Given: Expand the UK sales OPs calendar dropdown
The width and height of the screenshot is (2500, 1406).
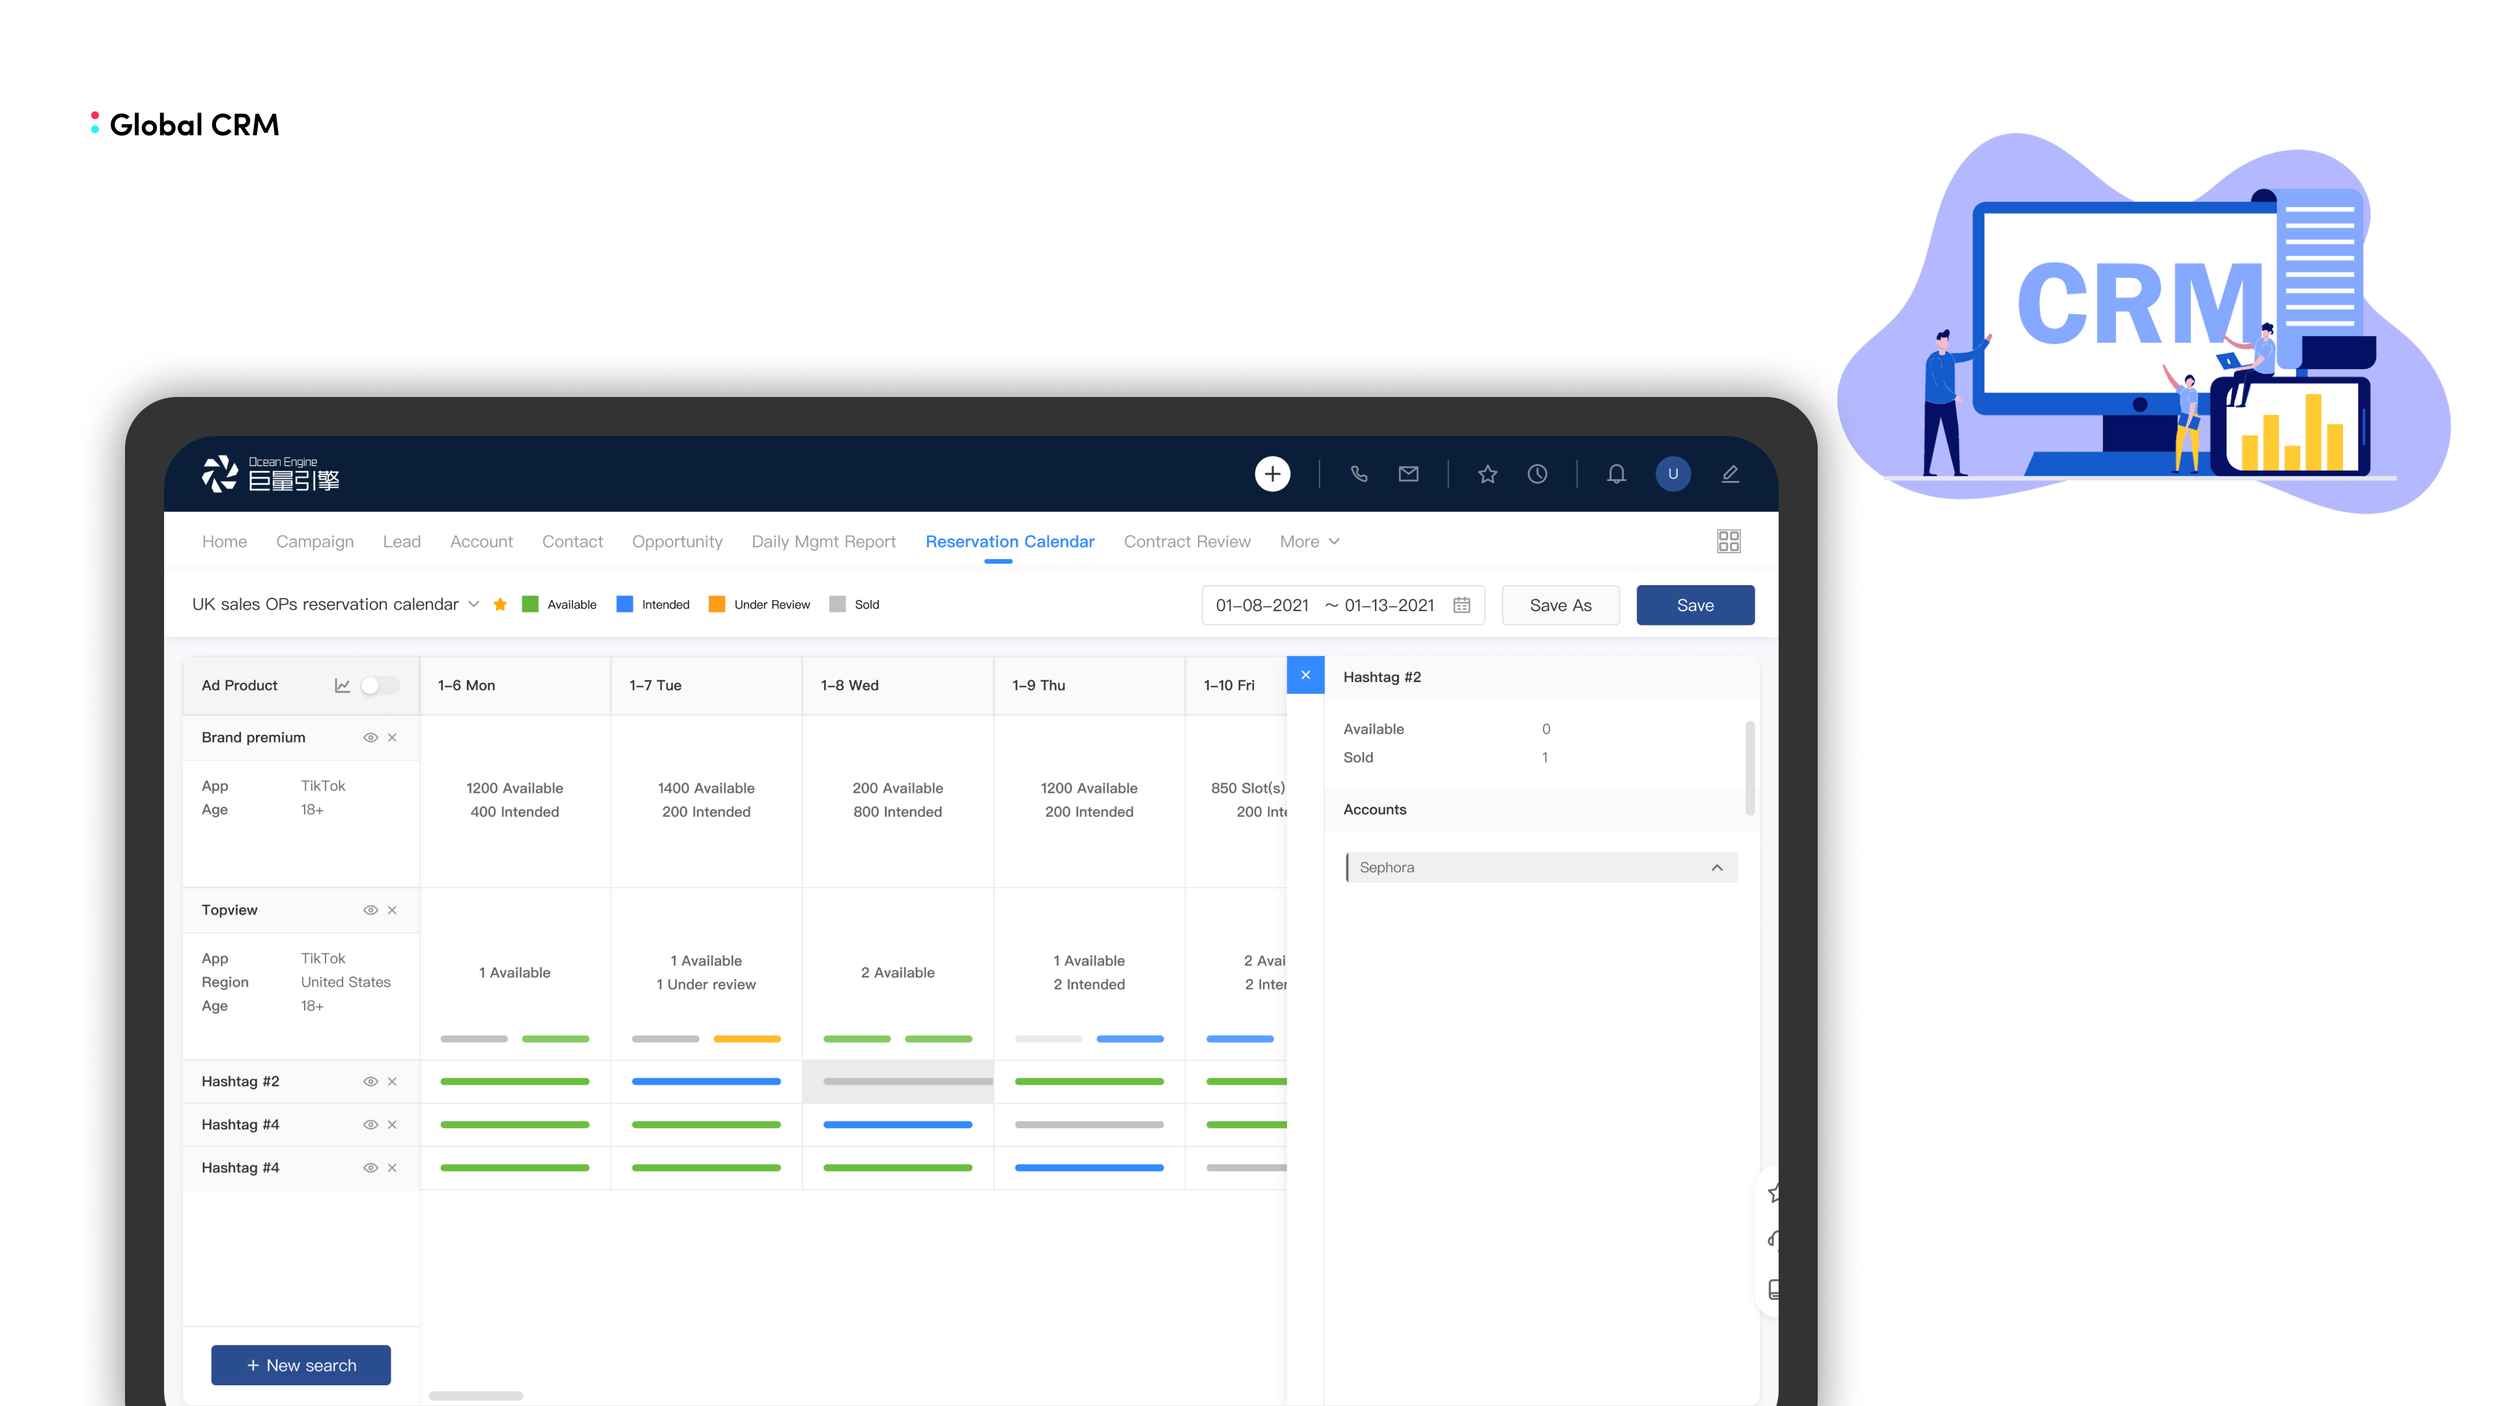Looking at the screenshot, I should 474,604.
